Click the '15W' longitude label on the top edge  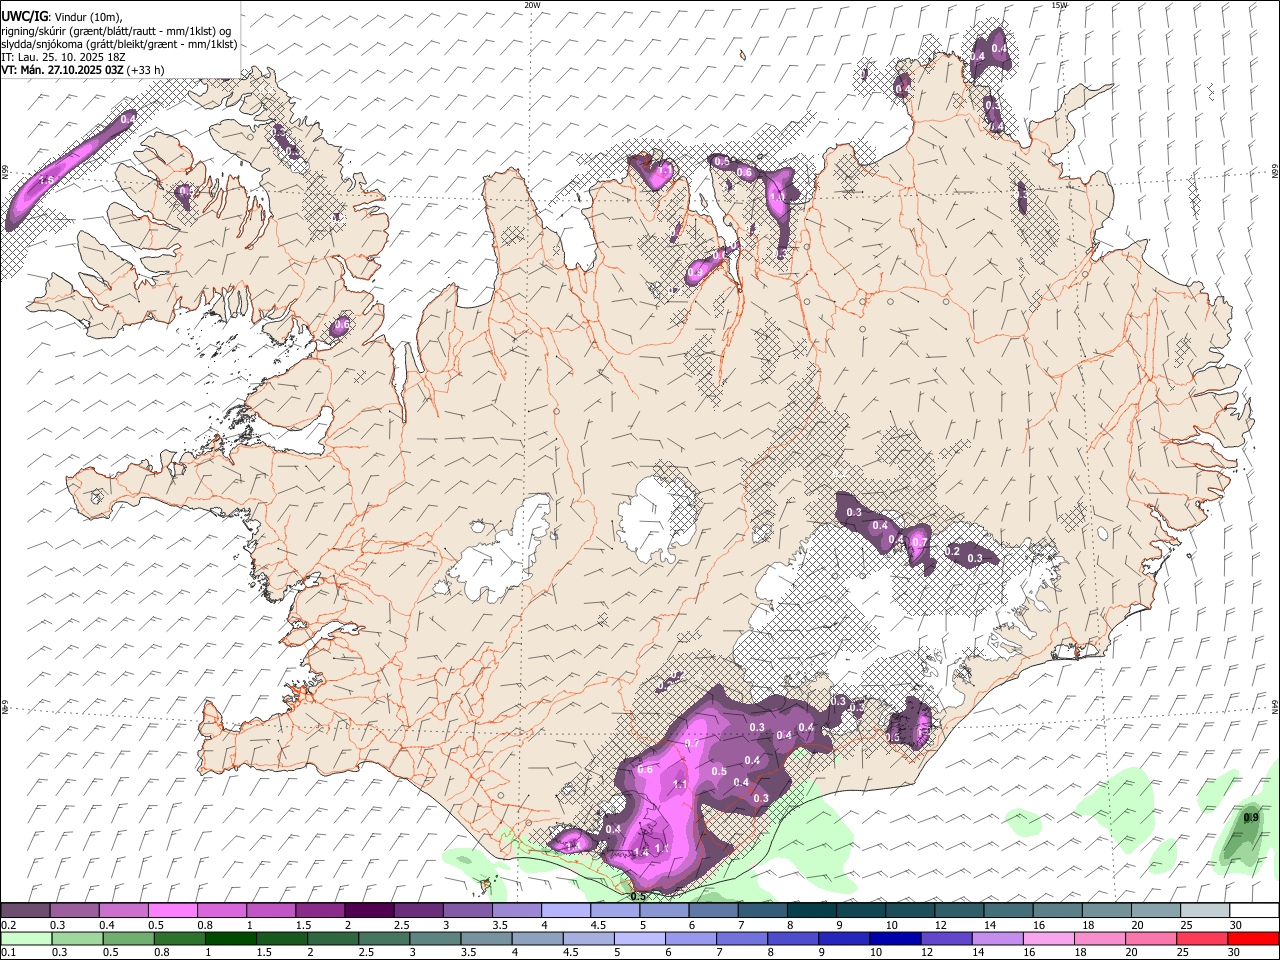pyautogui.click(x=1059, y=5)
